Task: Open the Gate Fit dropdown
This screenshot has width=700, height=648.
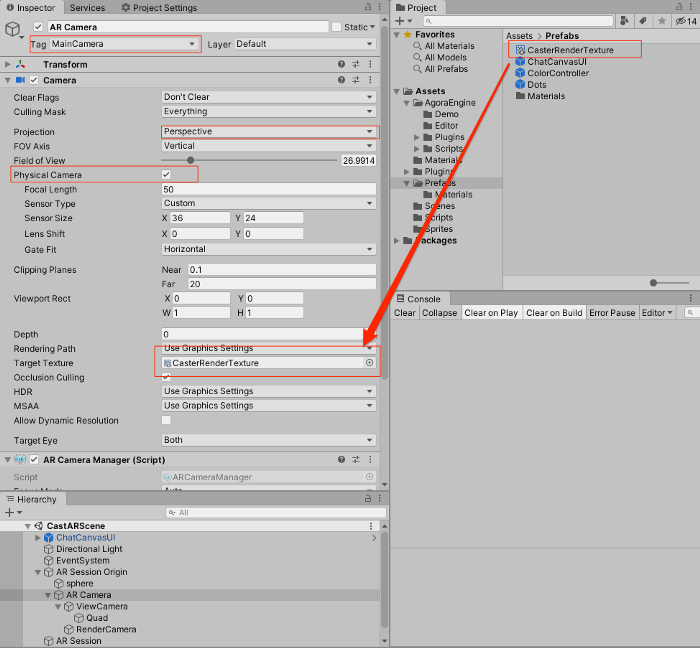Action: tap(268, 249)
